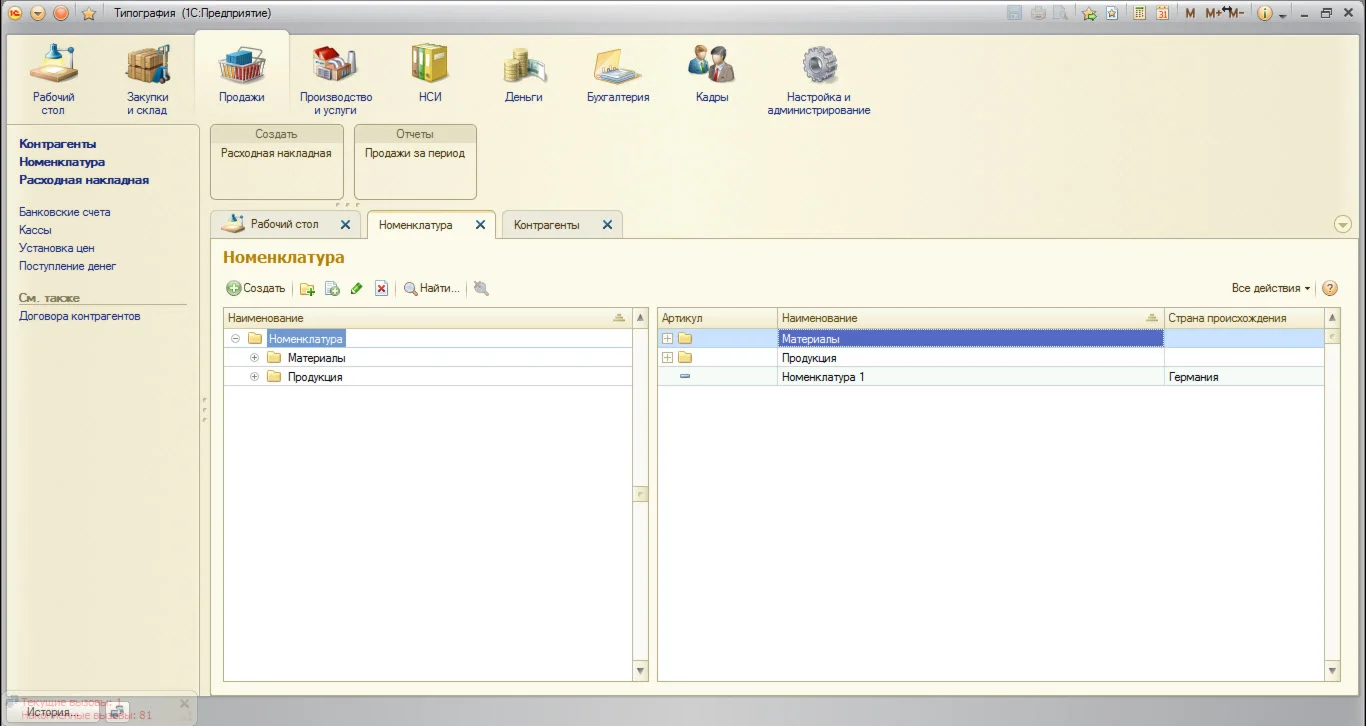Screen dimensions: 1366x726
Task: Open the calendar icon in title bar
Action: (x=1162, y=13)
